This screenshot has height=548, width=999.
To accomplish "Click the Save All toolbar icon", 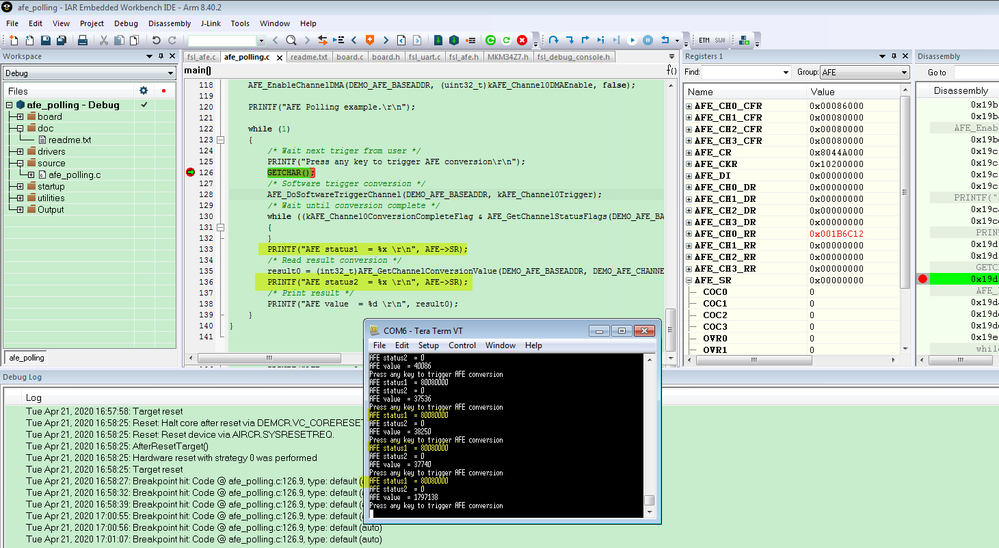I will 61,40.
